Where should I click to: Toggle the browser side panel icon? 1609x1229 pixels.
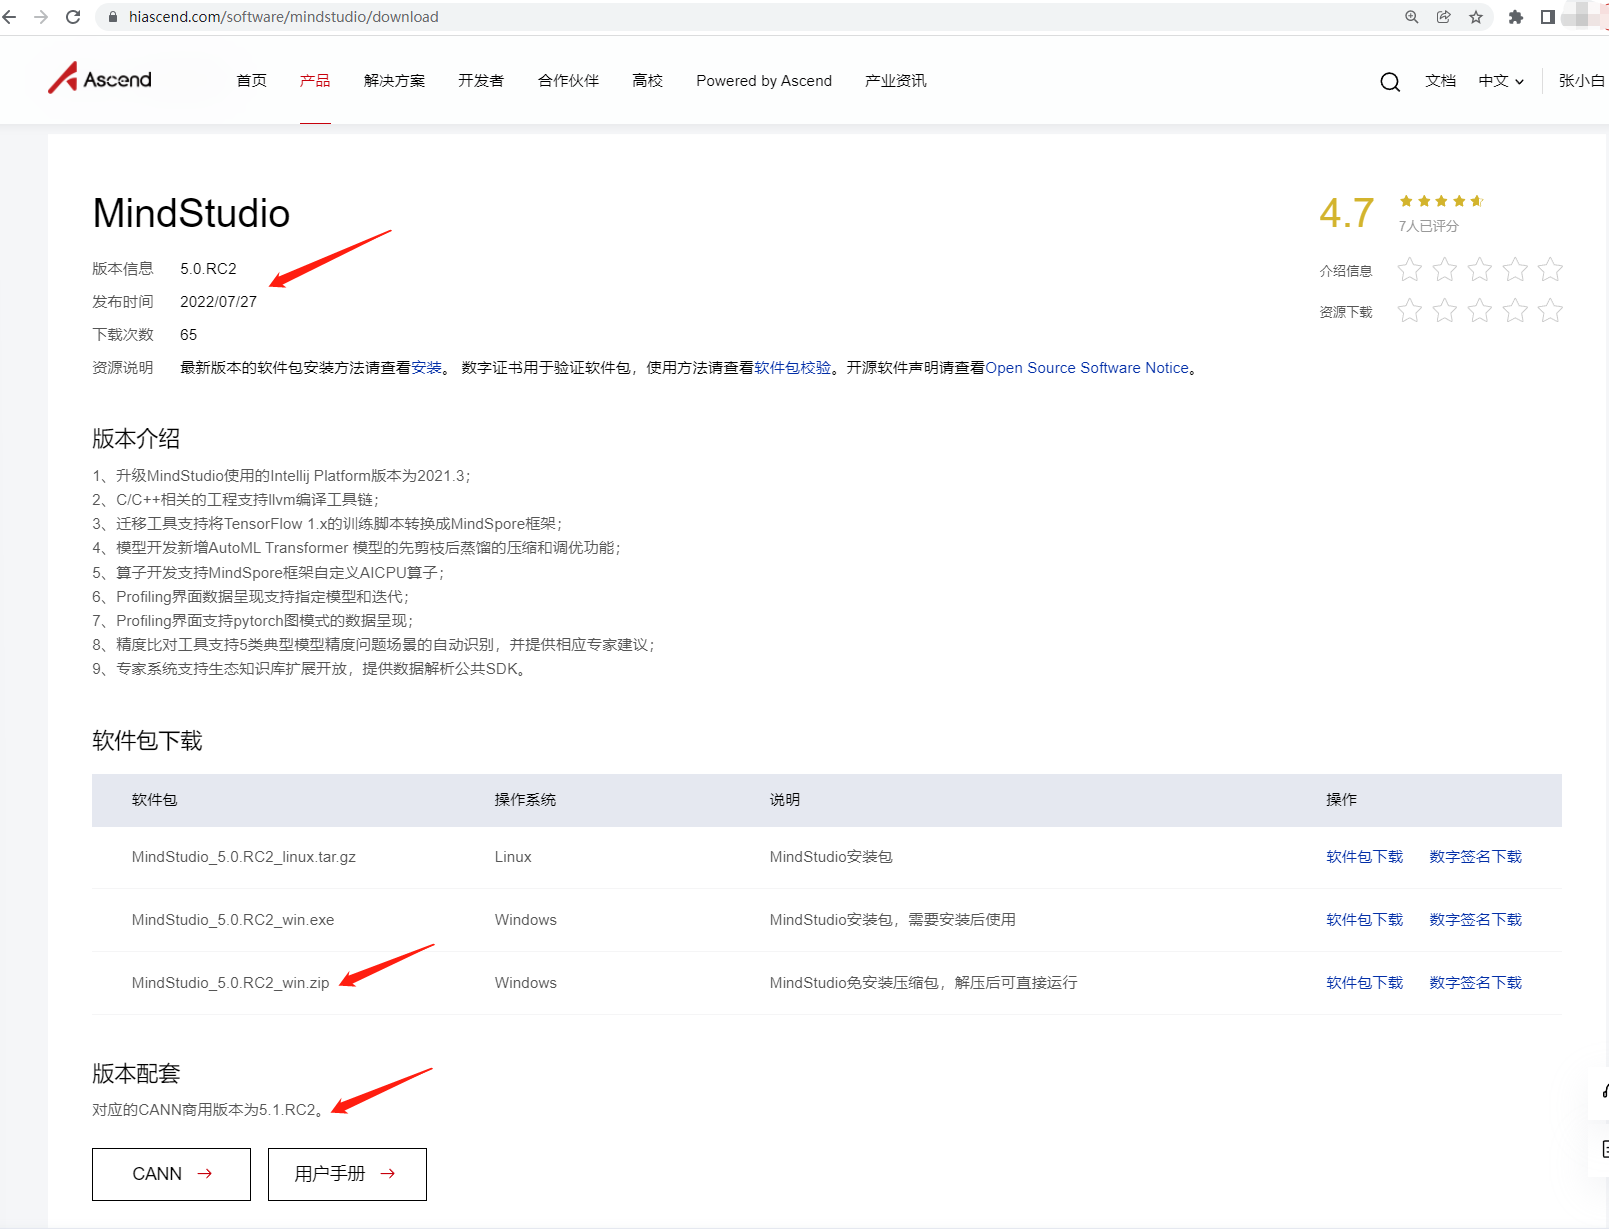click(x=1548, y=17)
